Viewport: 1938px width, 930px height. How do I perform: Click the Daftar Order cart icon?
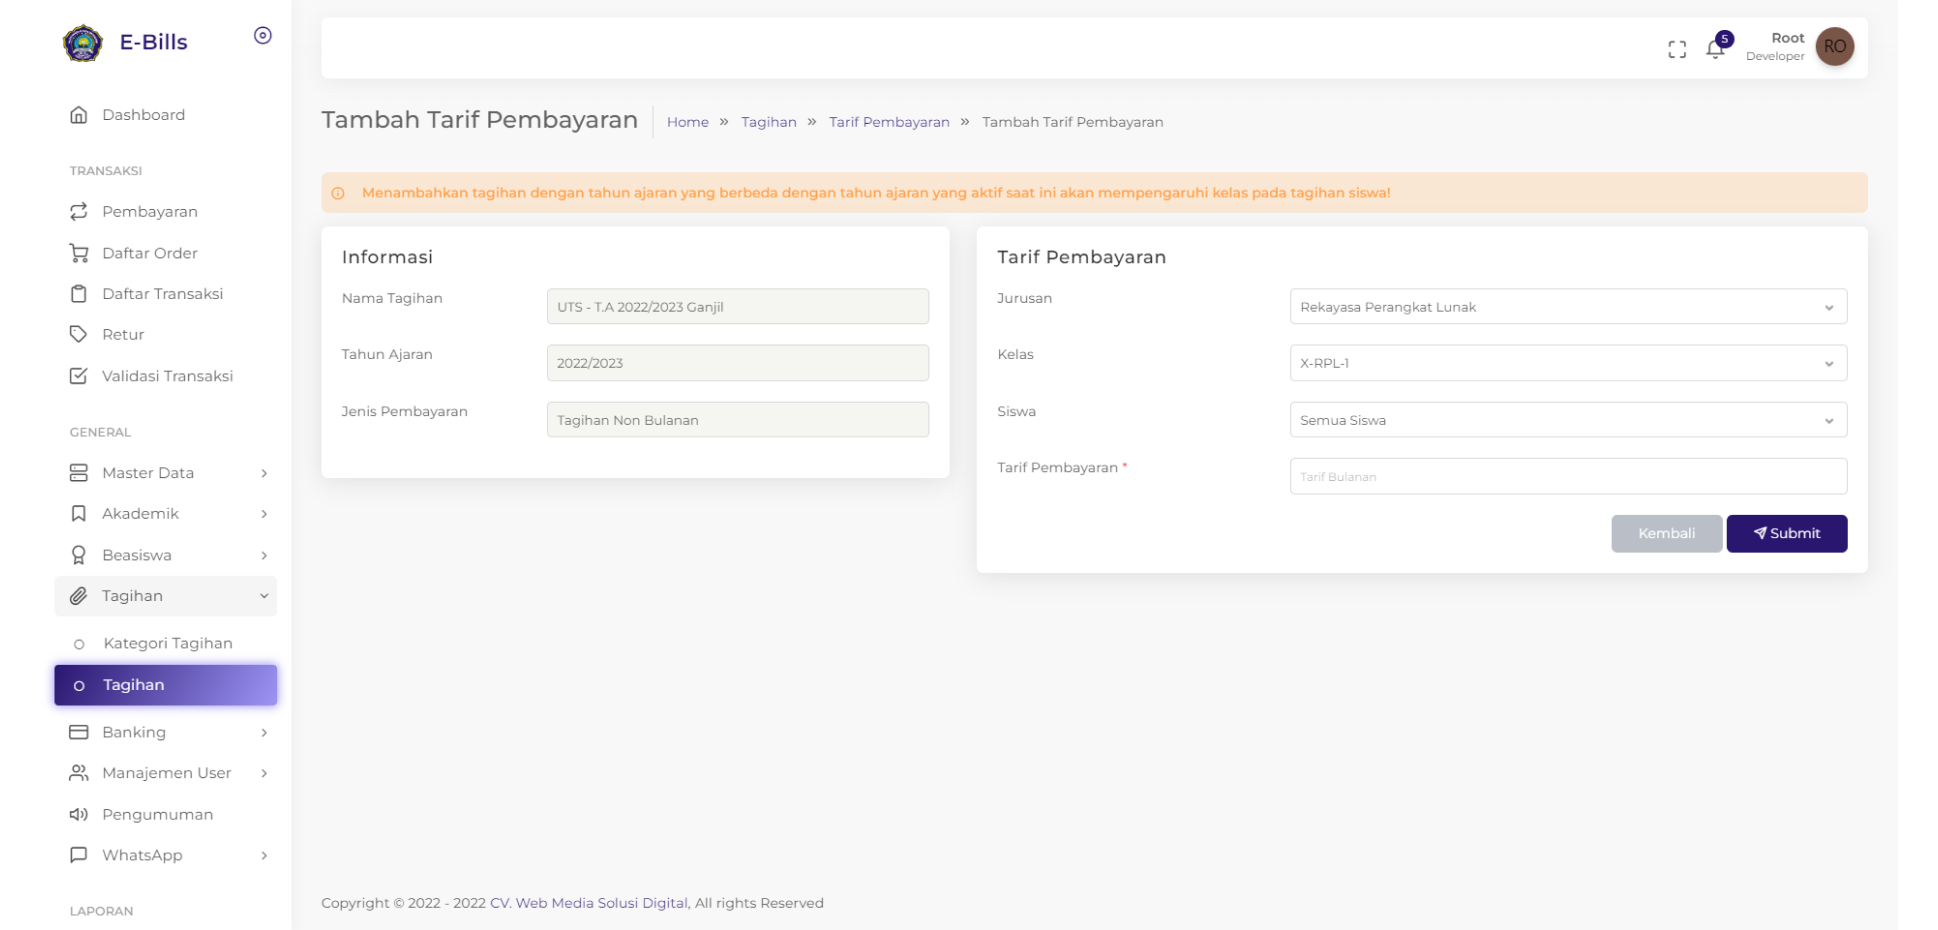coord(79,253)
